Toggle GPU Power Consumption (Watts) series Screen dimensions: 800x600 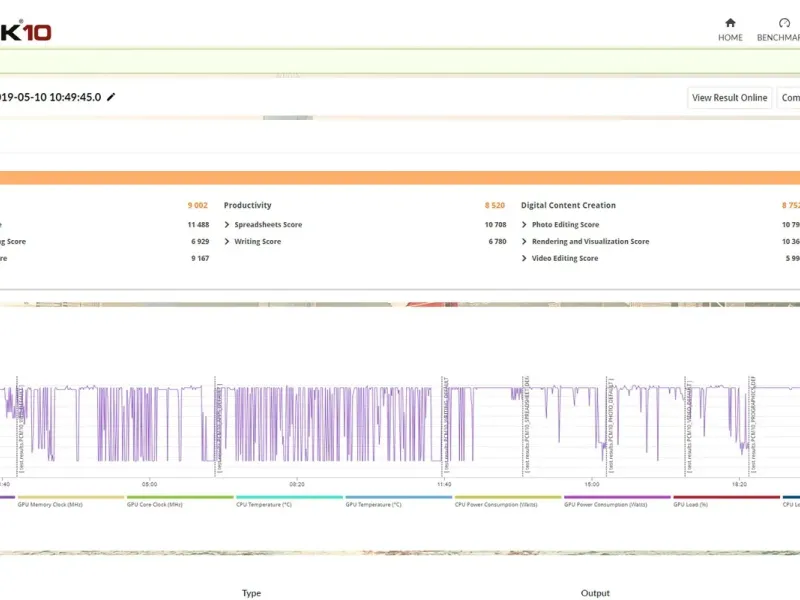(x=616, y=501)
